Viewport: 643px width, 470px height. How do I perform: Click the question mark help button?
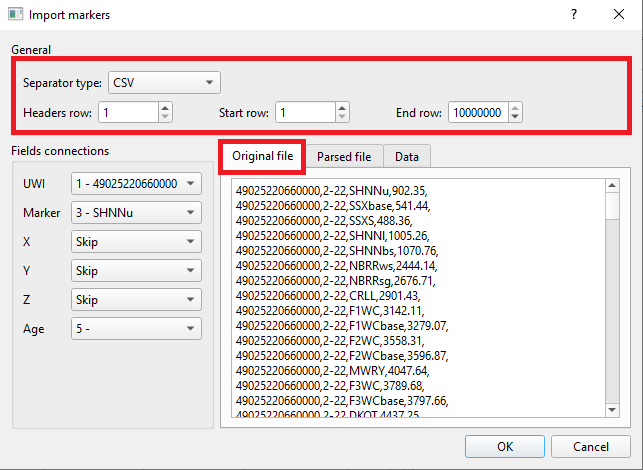pyautogui.click(x=574, y=15)
